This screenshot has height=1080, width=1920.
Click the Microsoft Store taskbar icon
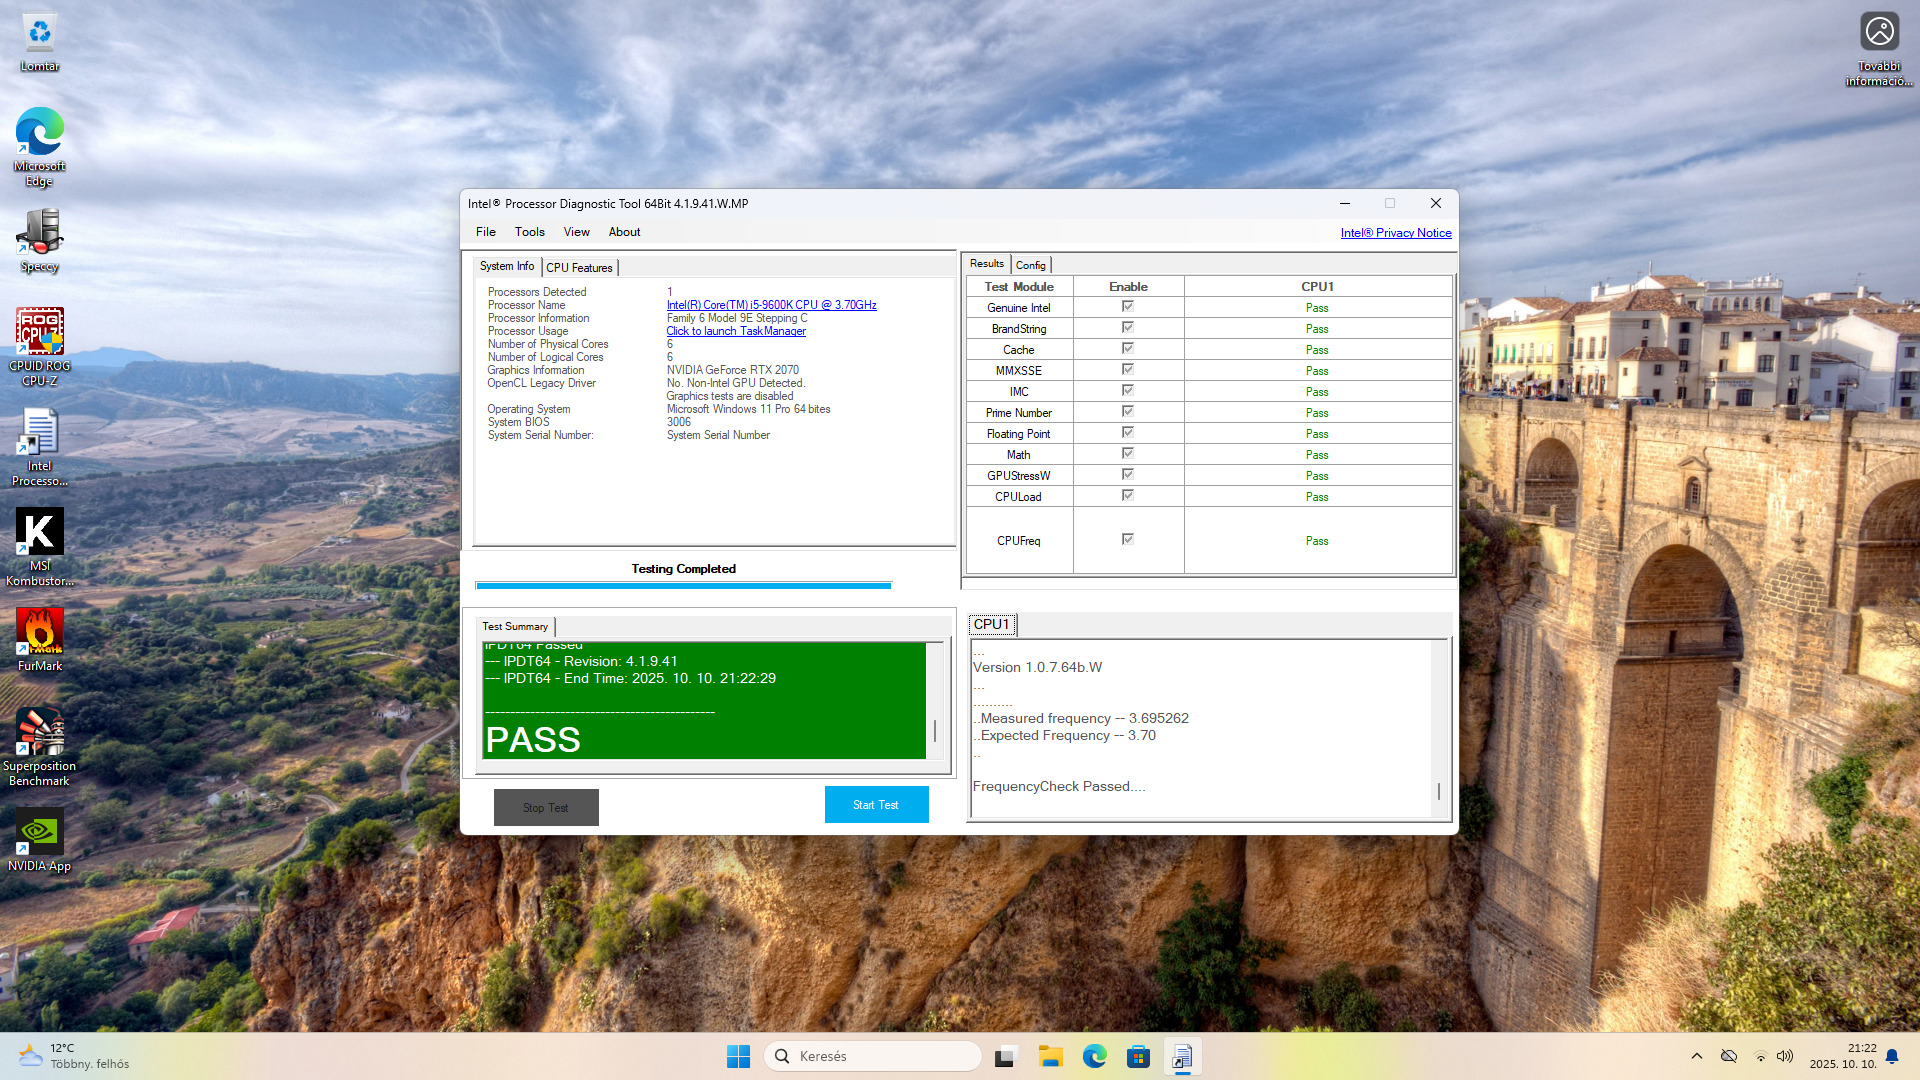coord(1138,1056)
